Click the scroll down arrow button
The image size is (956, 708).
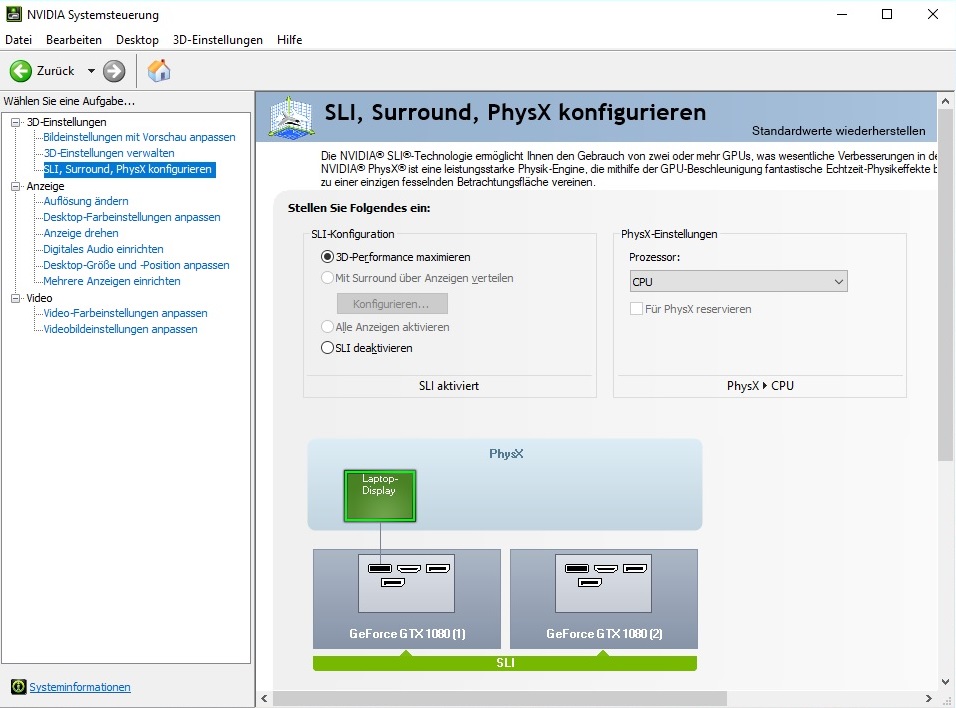click(x=945, y=682)
